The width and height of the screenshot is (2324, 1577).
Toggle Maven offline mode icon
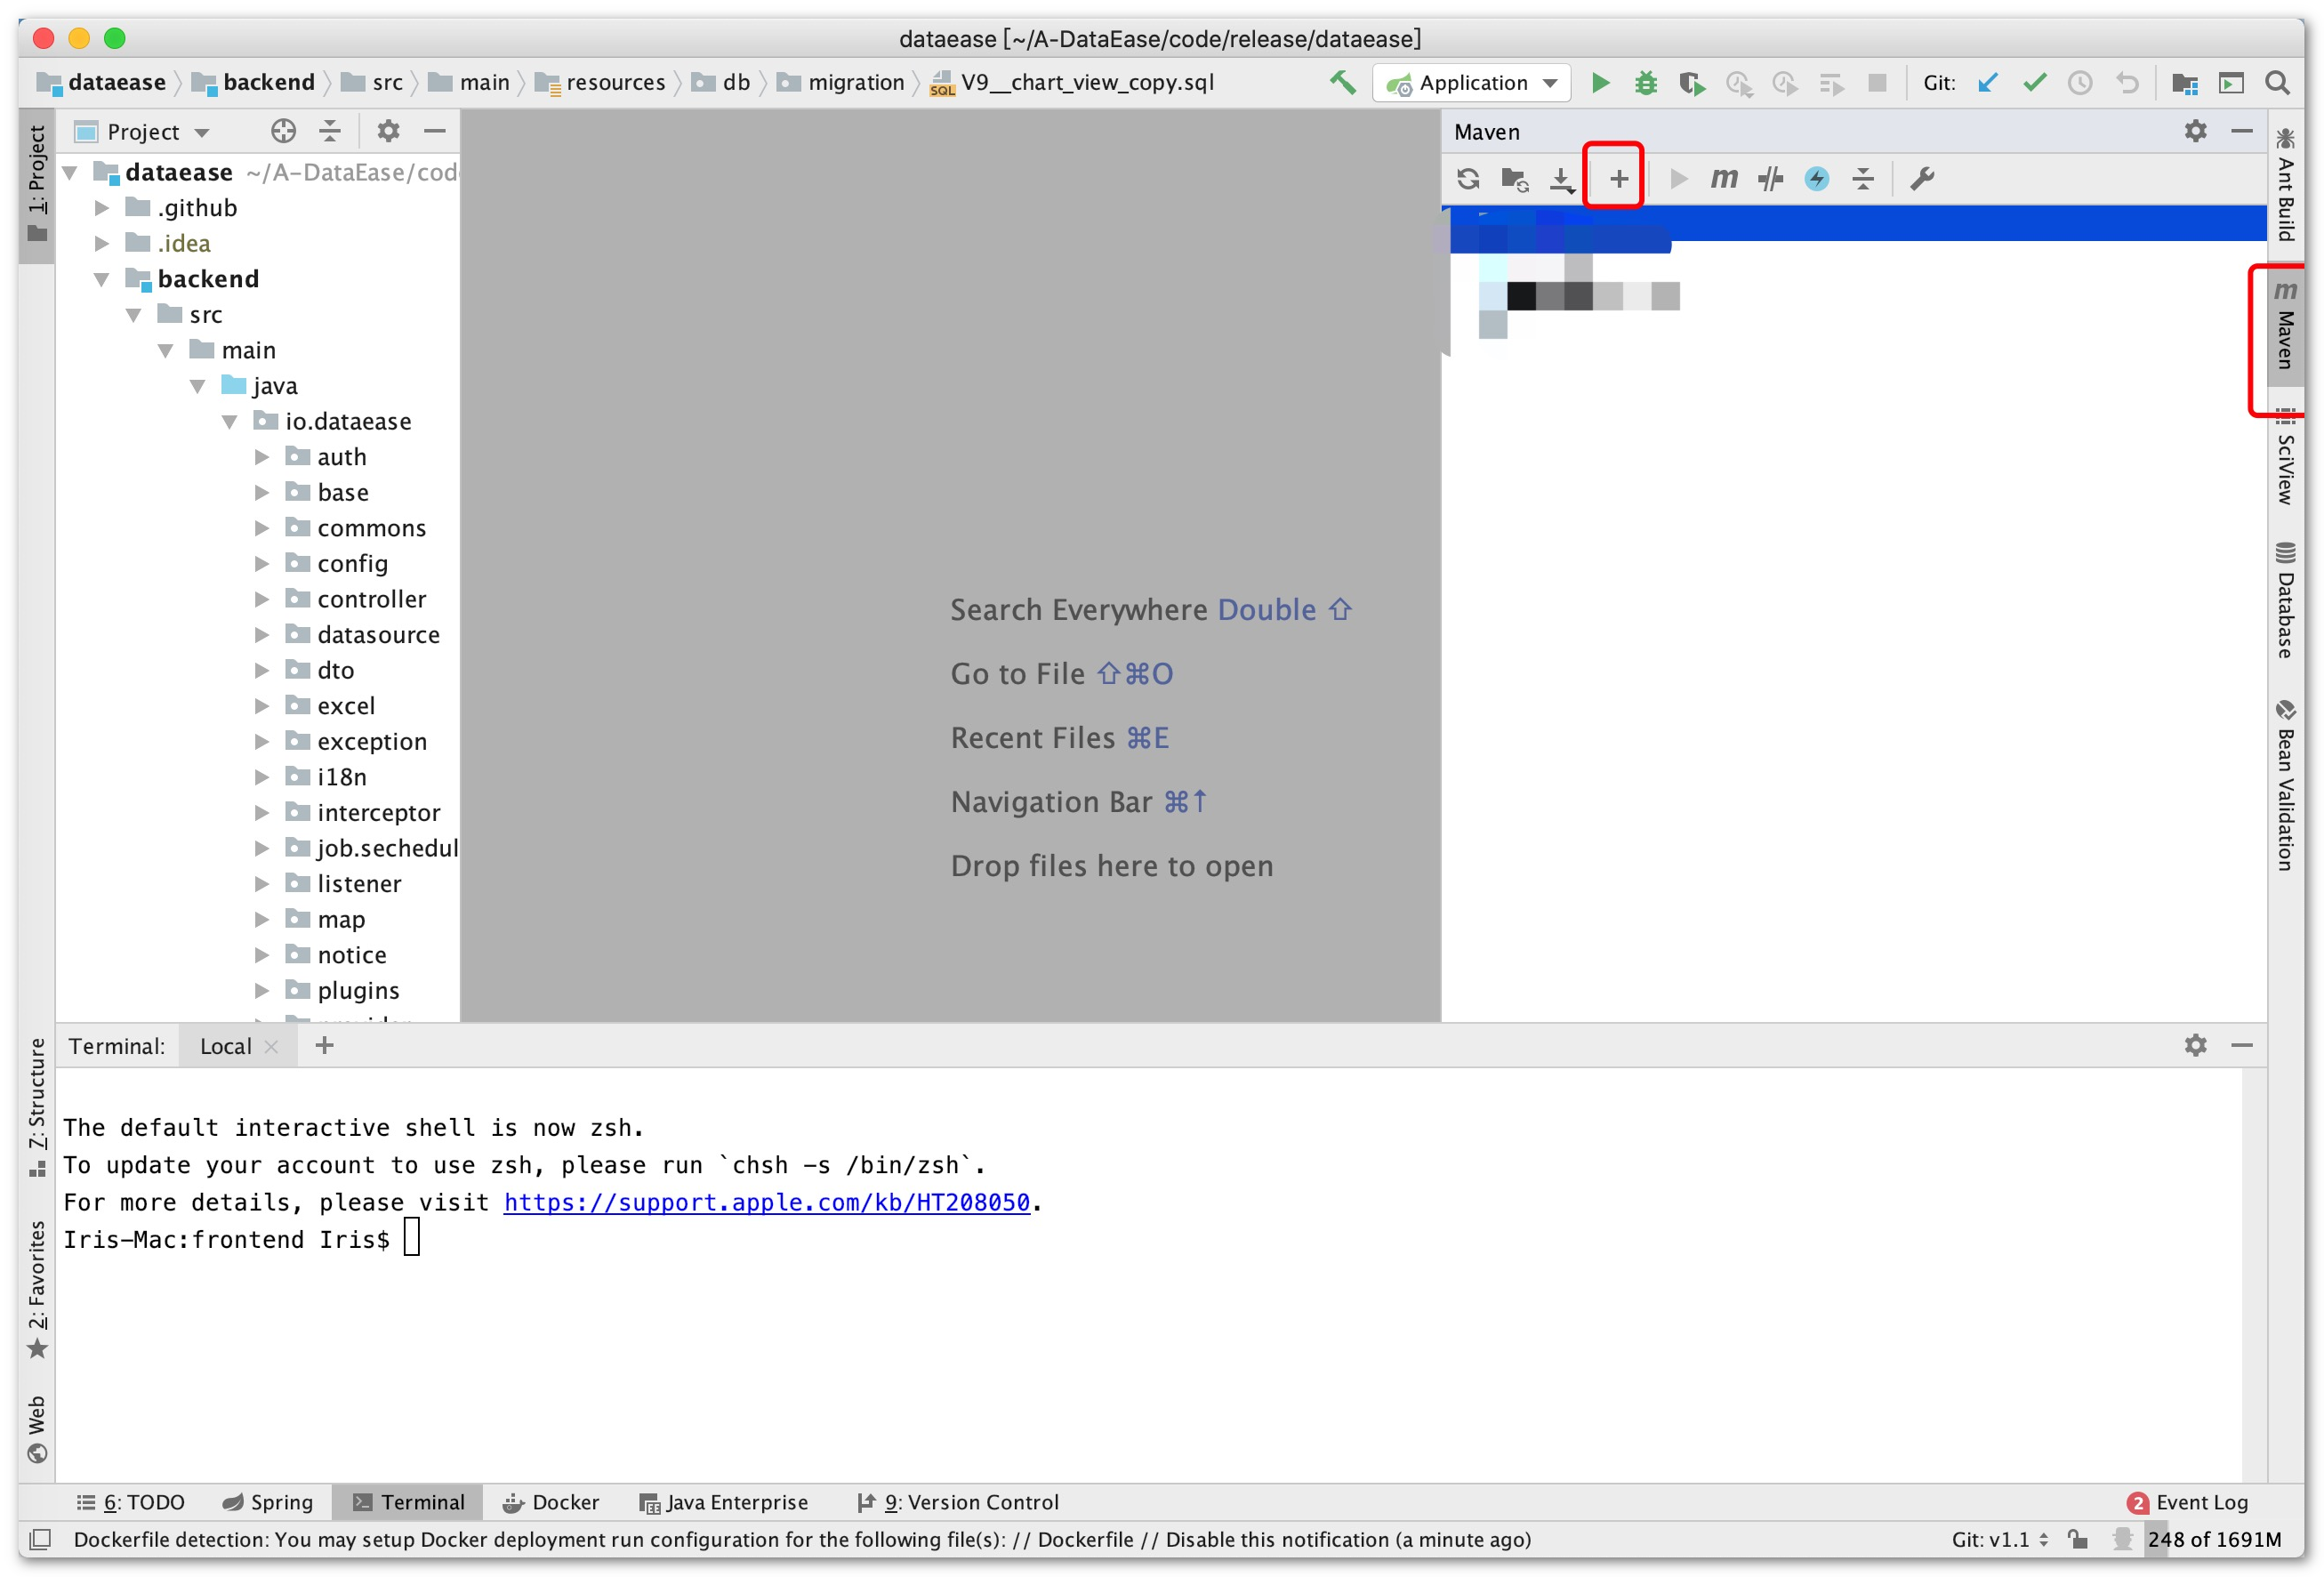point(1770,179)
